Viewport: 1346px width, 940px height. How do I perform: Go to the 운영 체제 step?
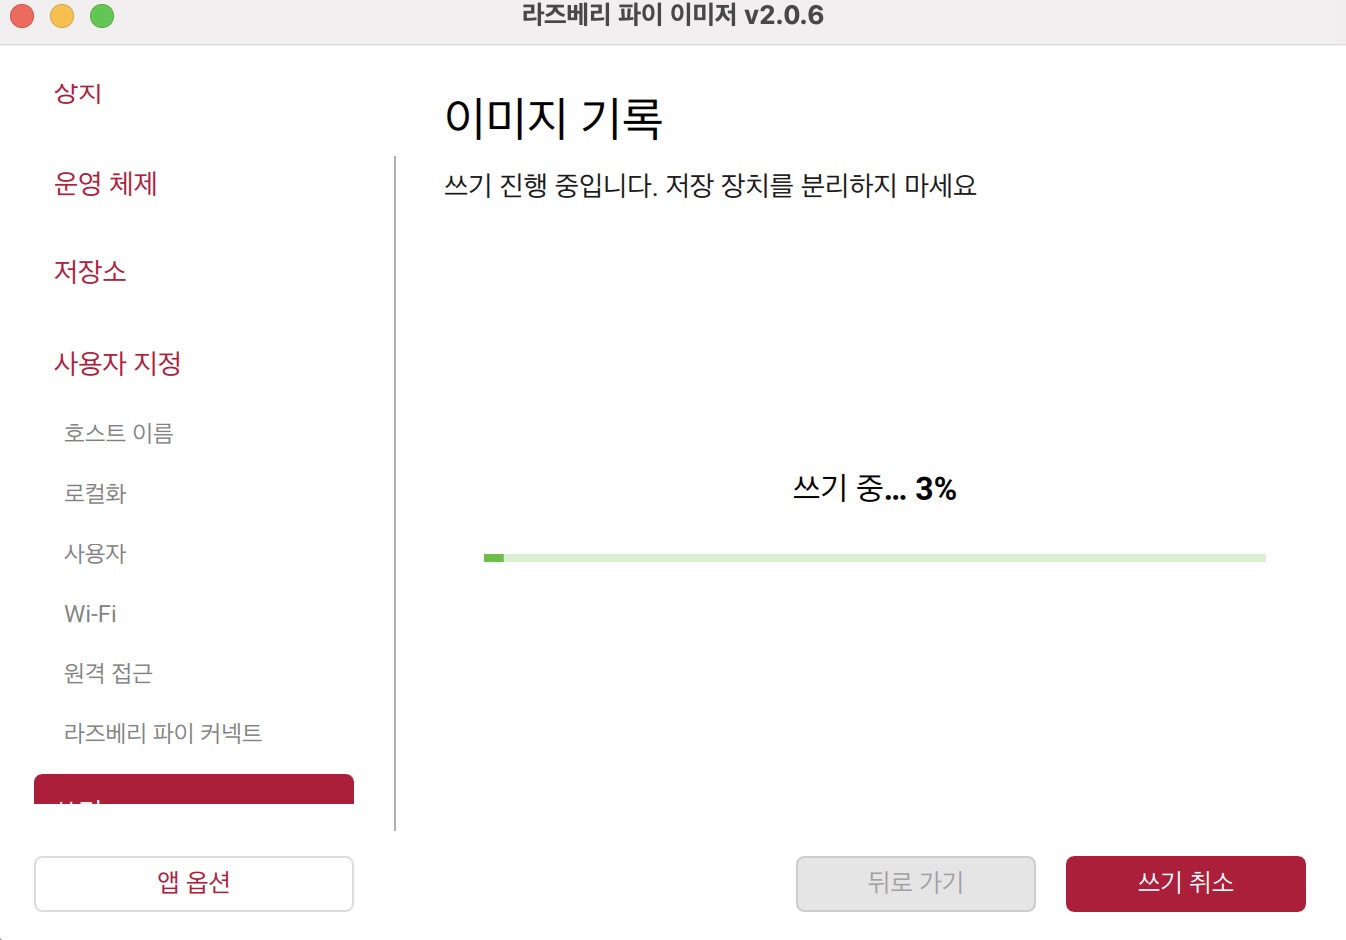(x=105, y=184)
